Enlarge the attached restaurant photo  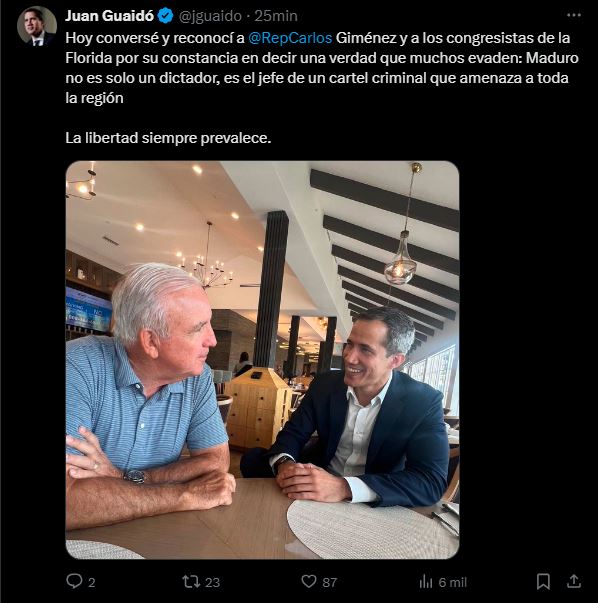(x=262, y=360)
